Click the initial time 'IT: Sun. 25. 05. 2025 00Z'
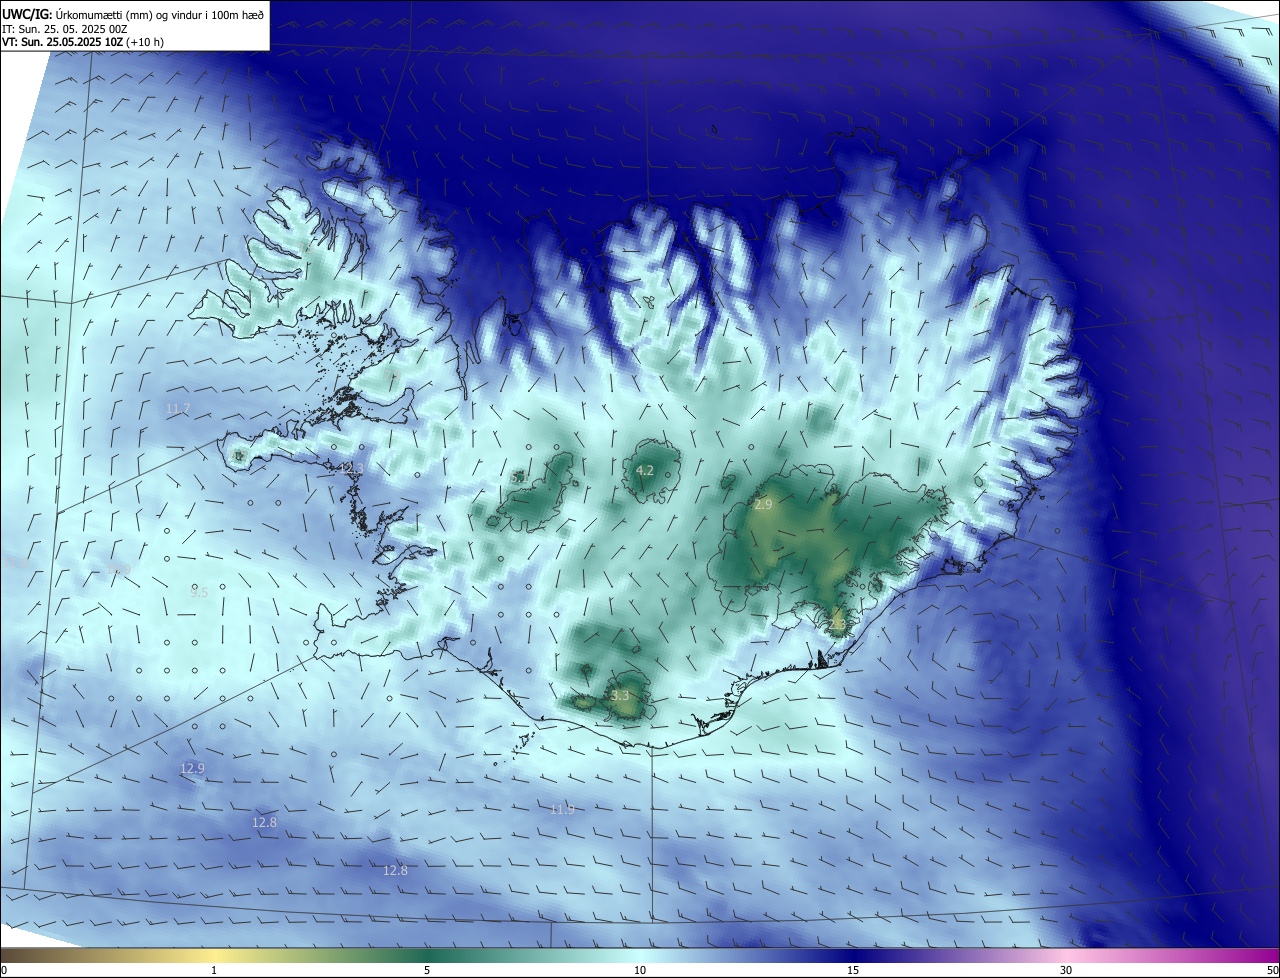The width and height of the screenshot is (1280, 978). [64, 29]
